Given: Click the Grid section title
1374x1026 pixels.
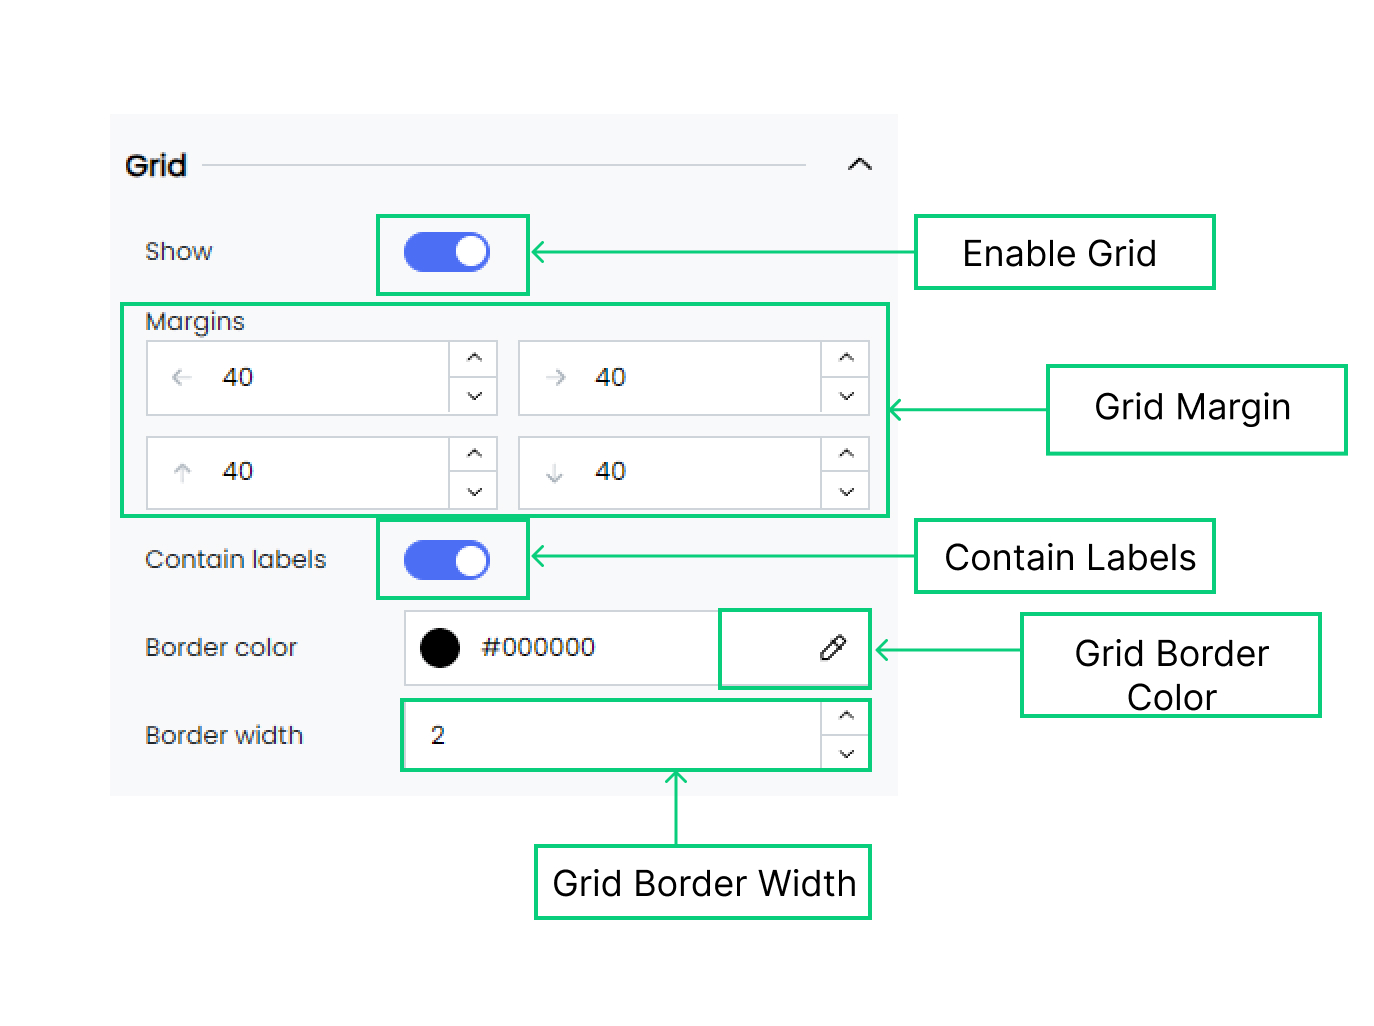Looking at the screenshot, I should [x=156, y=165].
